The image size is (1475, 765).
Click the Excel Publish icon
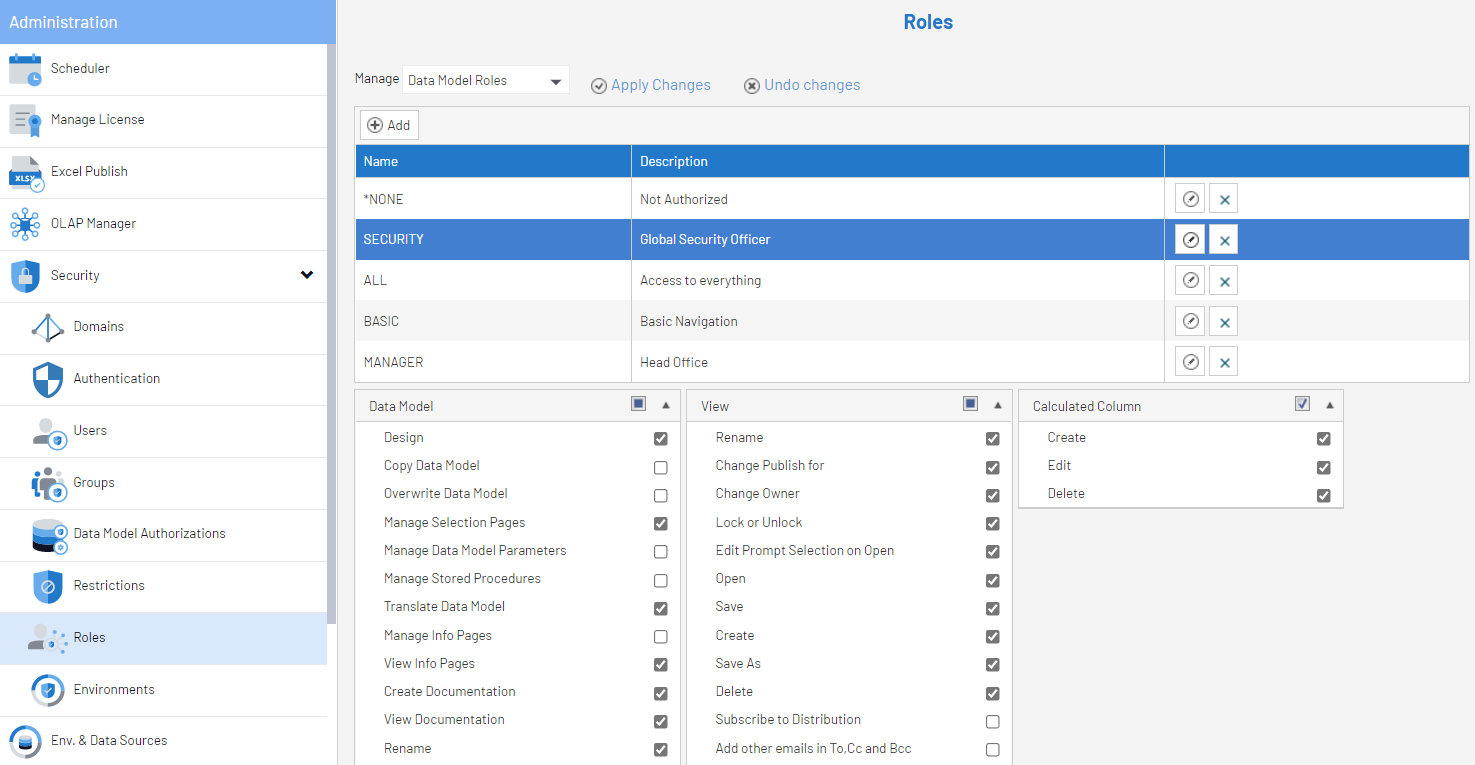click(25, 172)
